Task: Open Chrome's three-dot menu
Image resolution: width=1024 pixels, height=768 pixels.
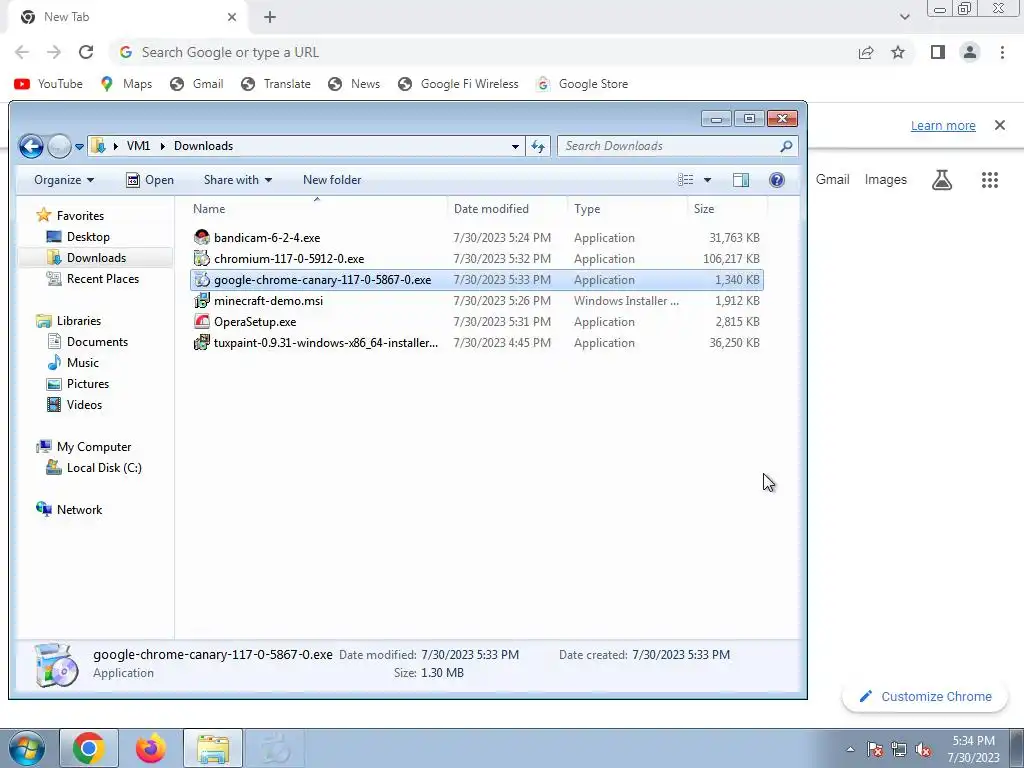Action: [1002, 52]
